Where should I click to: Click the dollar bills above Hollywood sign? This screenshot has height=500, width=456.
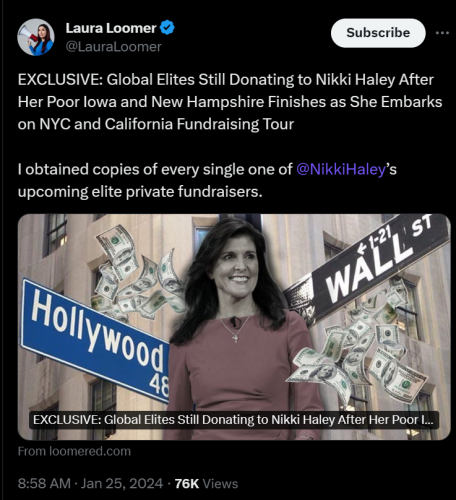138,273
